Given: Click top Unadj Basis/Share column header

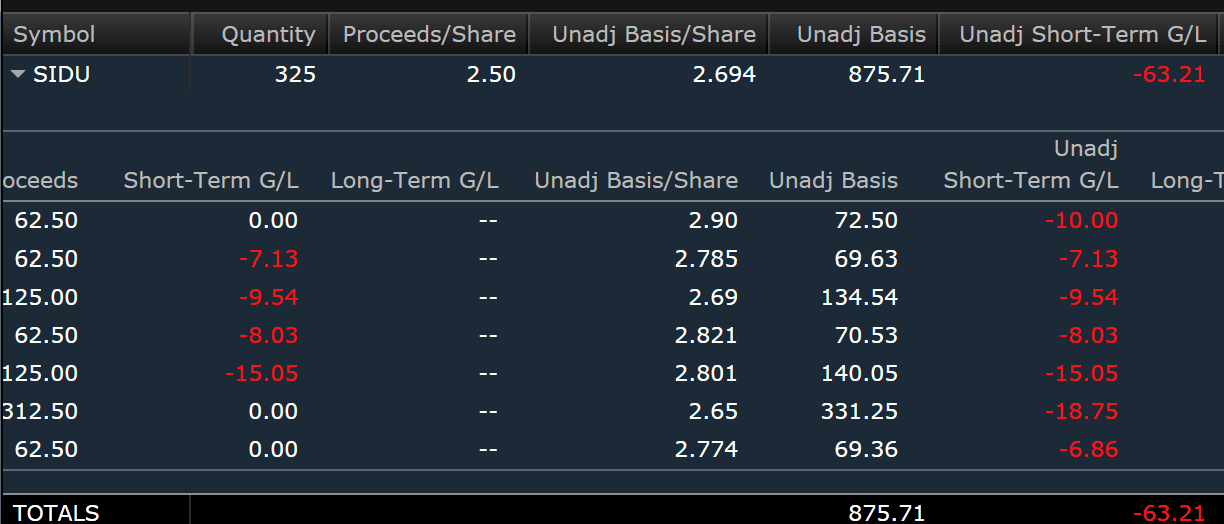Looking at the screenshot, I should tap(654, 35).
